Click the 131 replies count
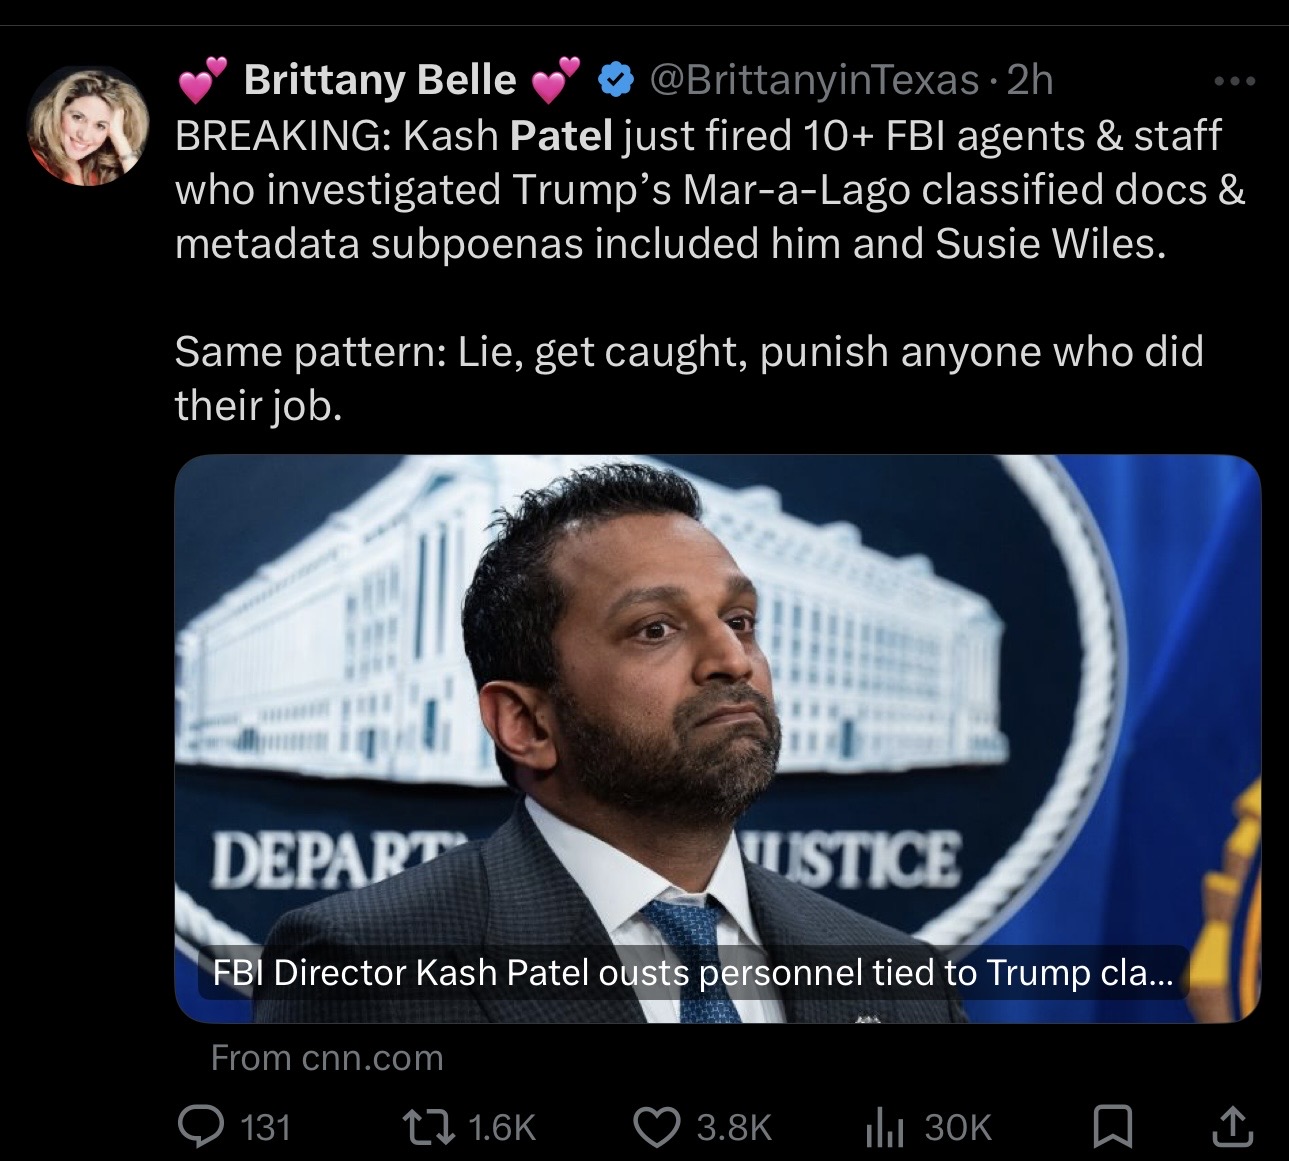The width and height of the screenshot is (1289, 1161). [266, 1127]
